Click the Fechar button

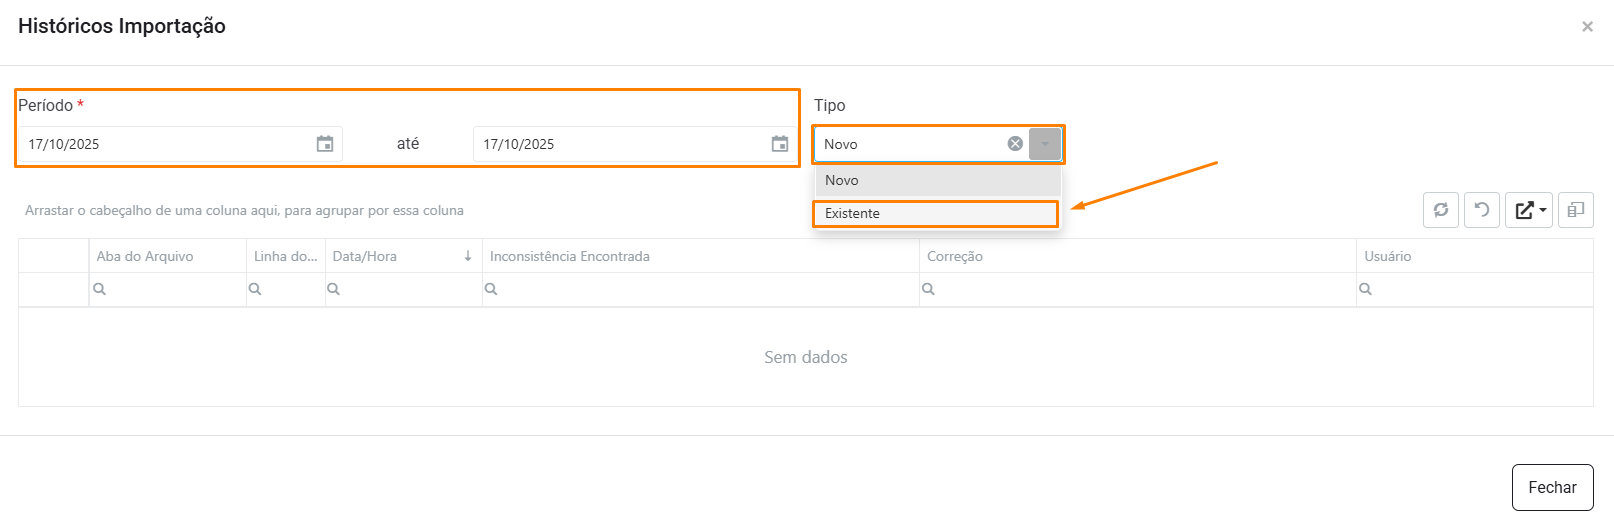tap(1552, 487)
